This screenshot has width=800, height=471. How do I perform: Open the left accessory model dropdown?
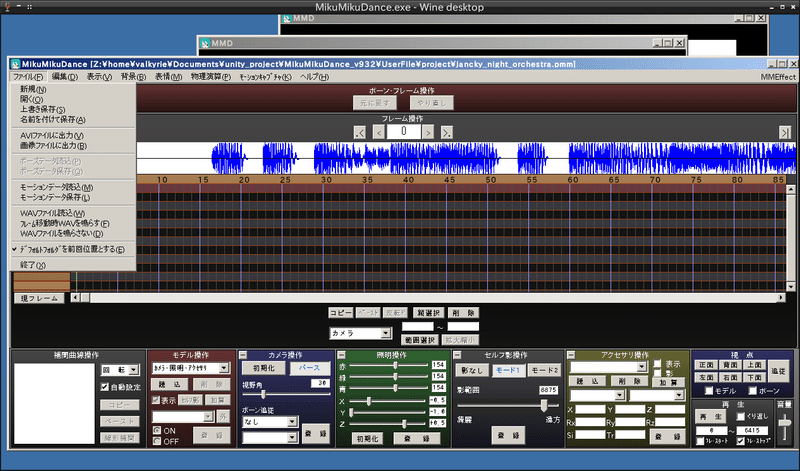(619, 395)
